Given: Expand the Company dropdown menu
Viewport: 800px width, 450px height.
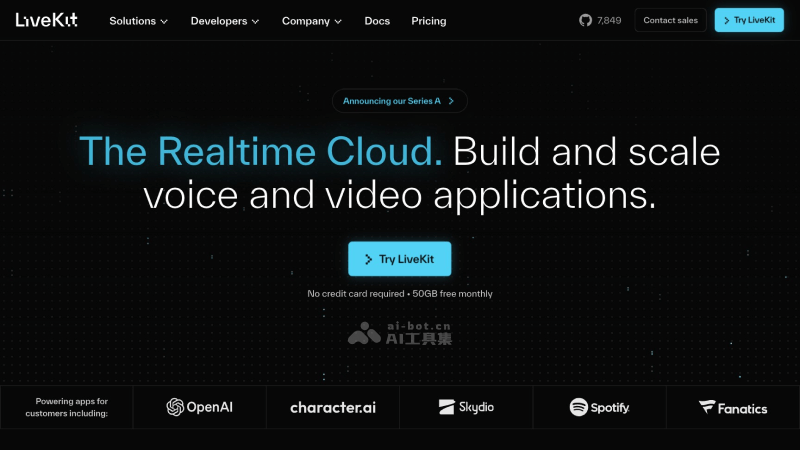Looking at the screenshot, I should tap(311, 21).
